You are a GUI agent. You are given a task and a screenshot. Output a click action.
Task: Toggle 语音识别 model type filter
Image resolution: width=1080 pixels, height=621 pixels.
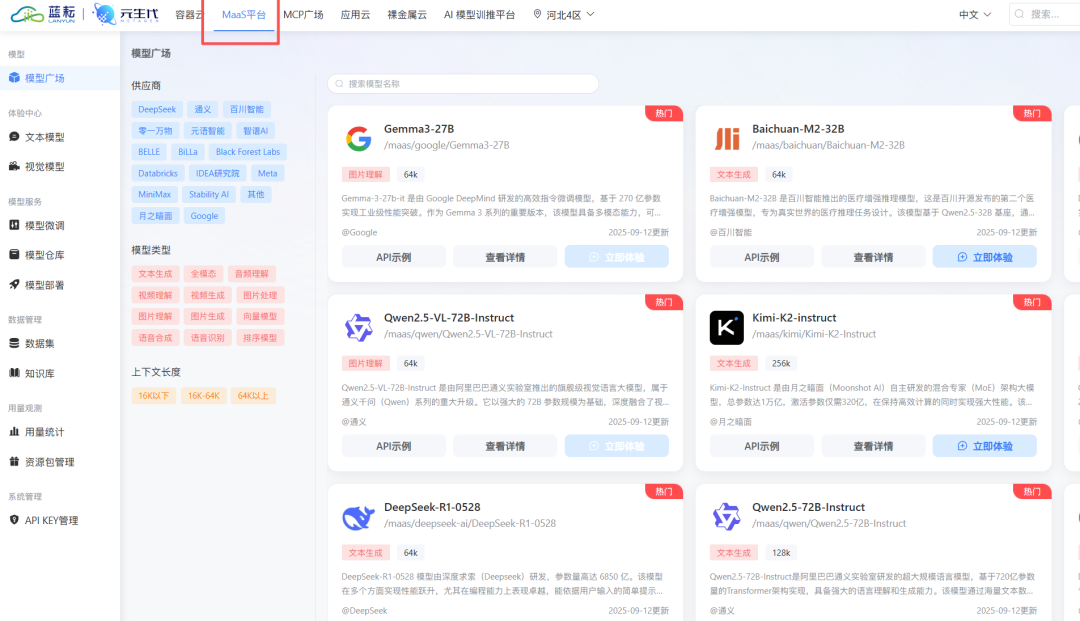click(207, 338)
